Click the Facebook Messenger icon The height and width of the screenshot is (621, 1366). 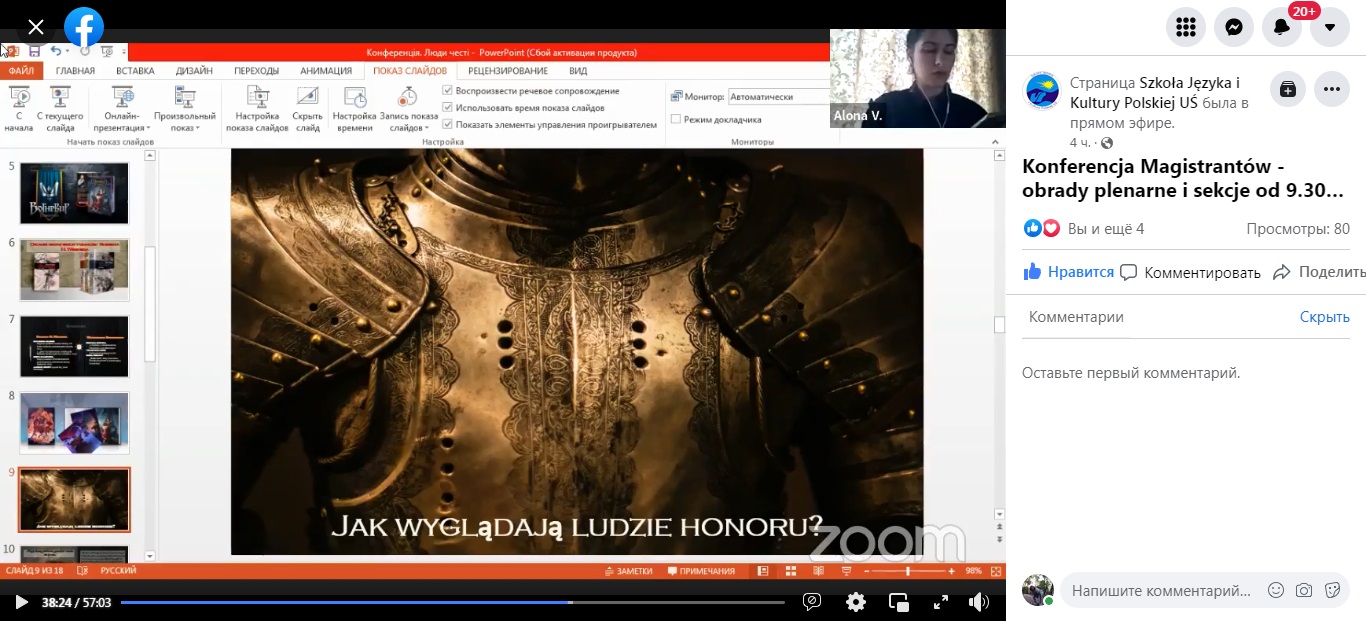click(x=1234, y=27)
